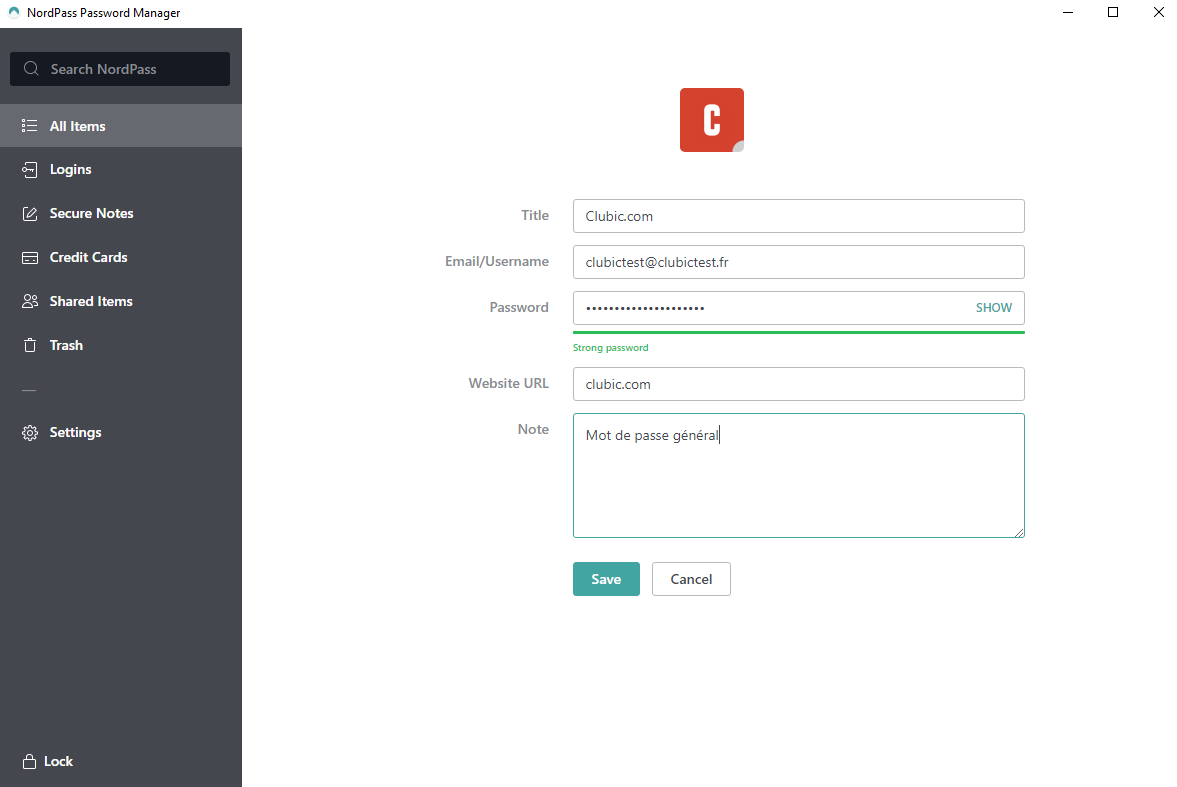Click the 'Password' label

coord(519,307)
